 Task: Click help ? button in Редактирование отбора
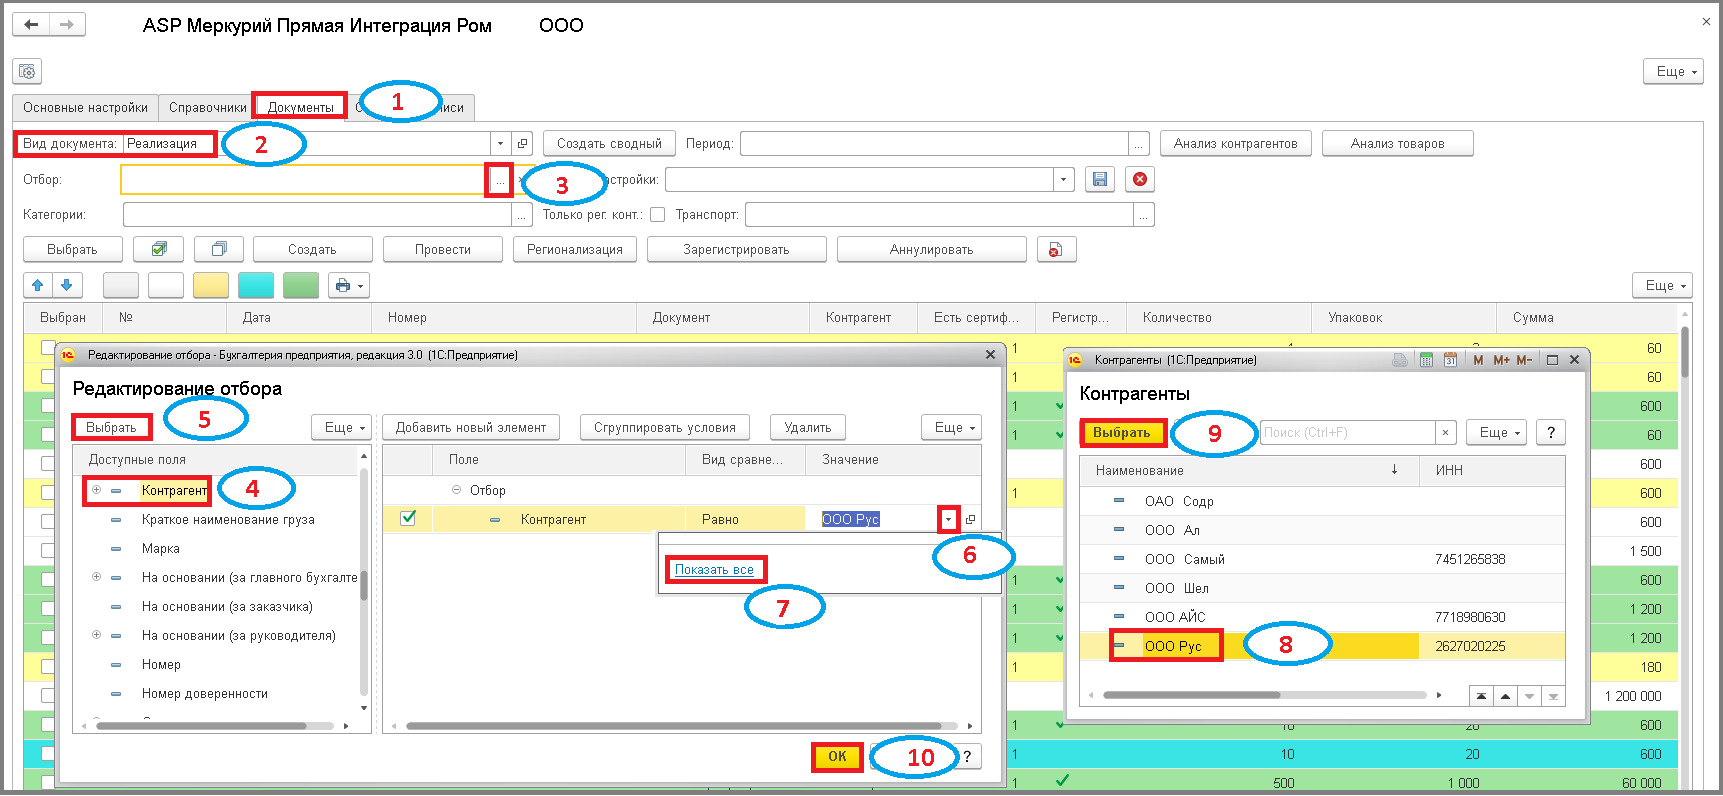click(966, 757)
